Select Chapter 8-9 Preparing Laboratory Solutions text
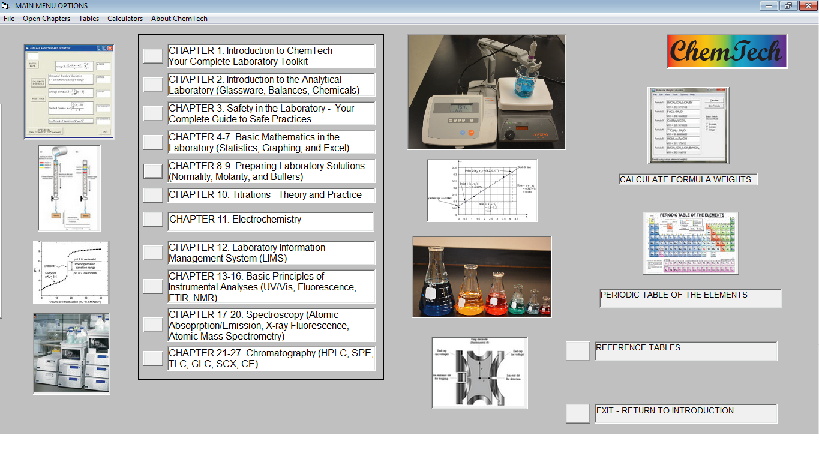 [271, 171]
